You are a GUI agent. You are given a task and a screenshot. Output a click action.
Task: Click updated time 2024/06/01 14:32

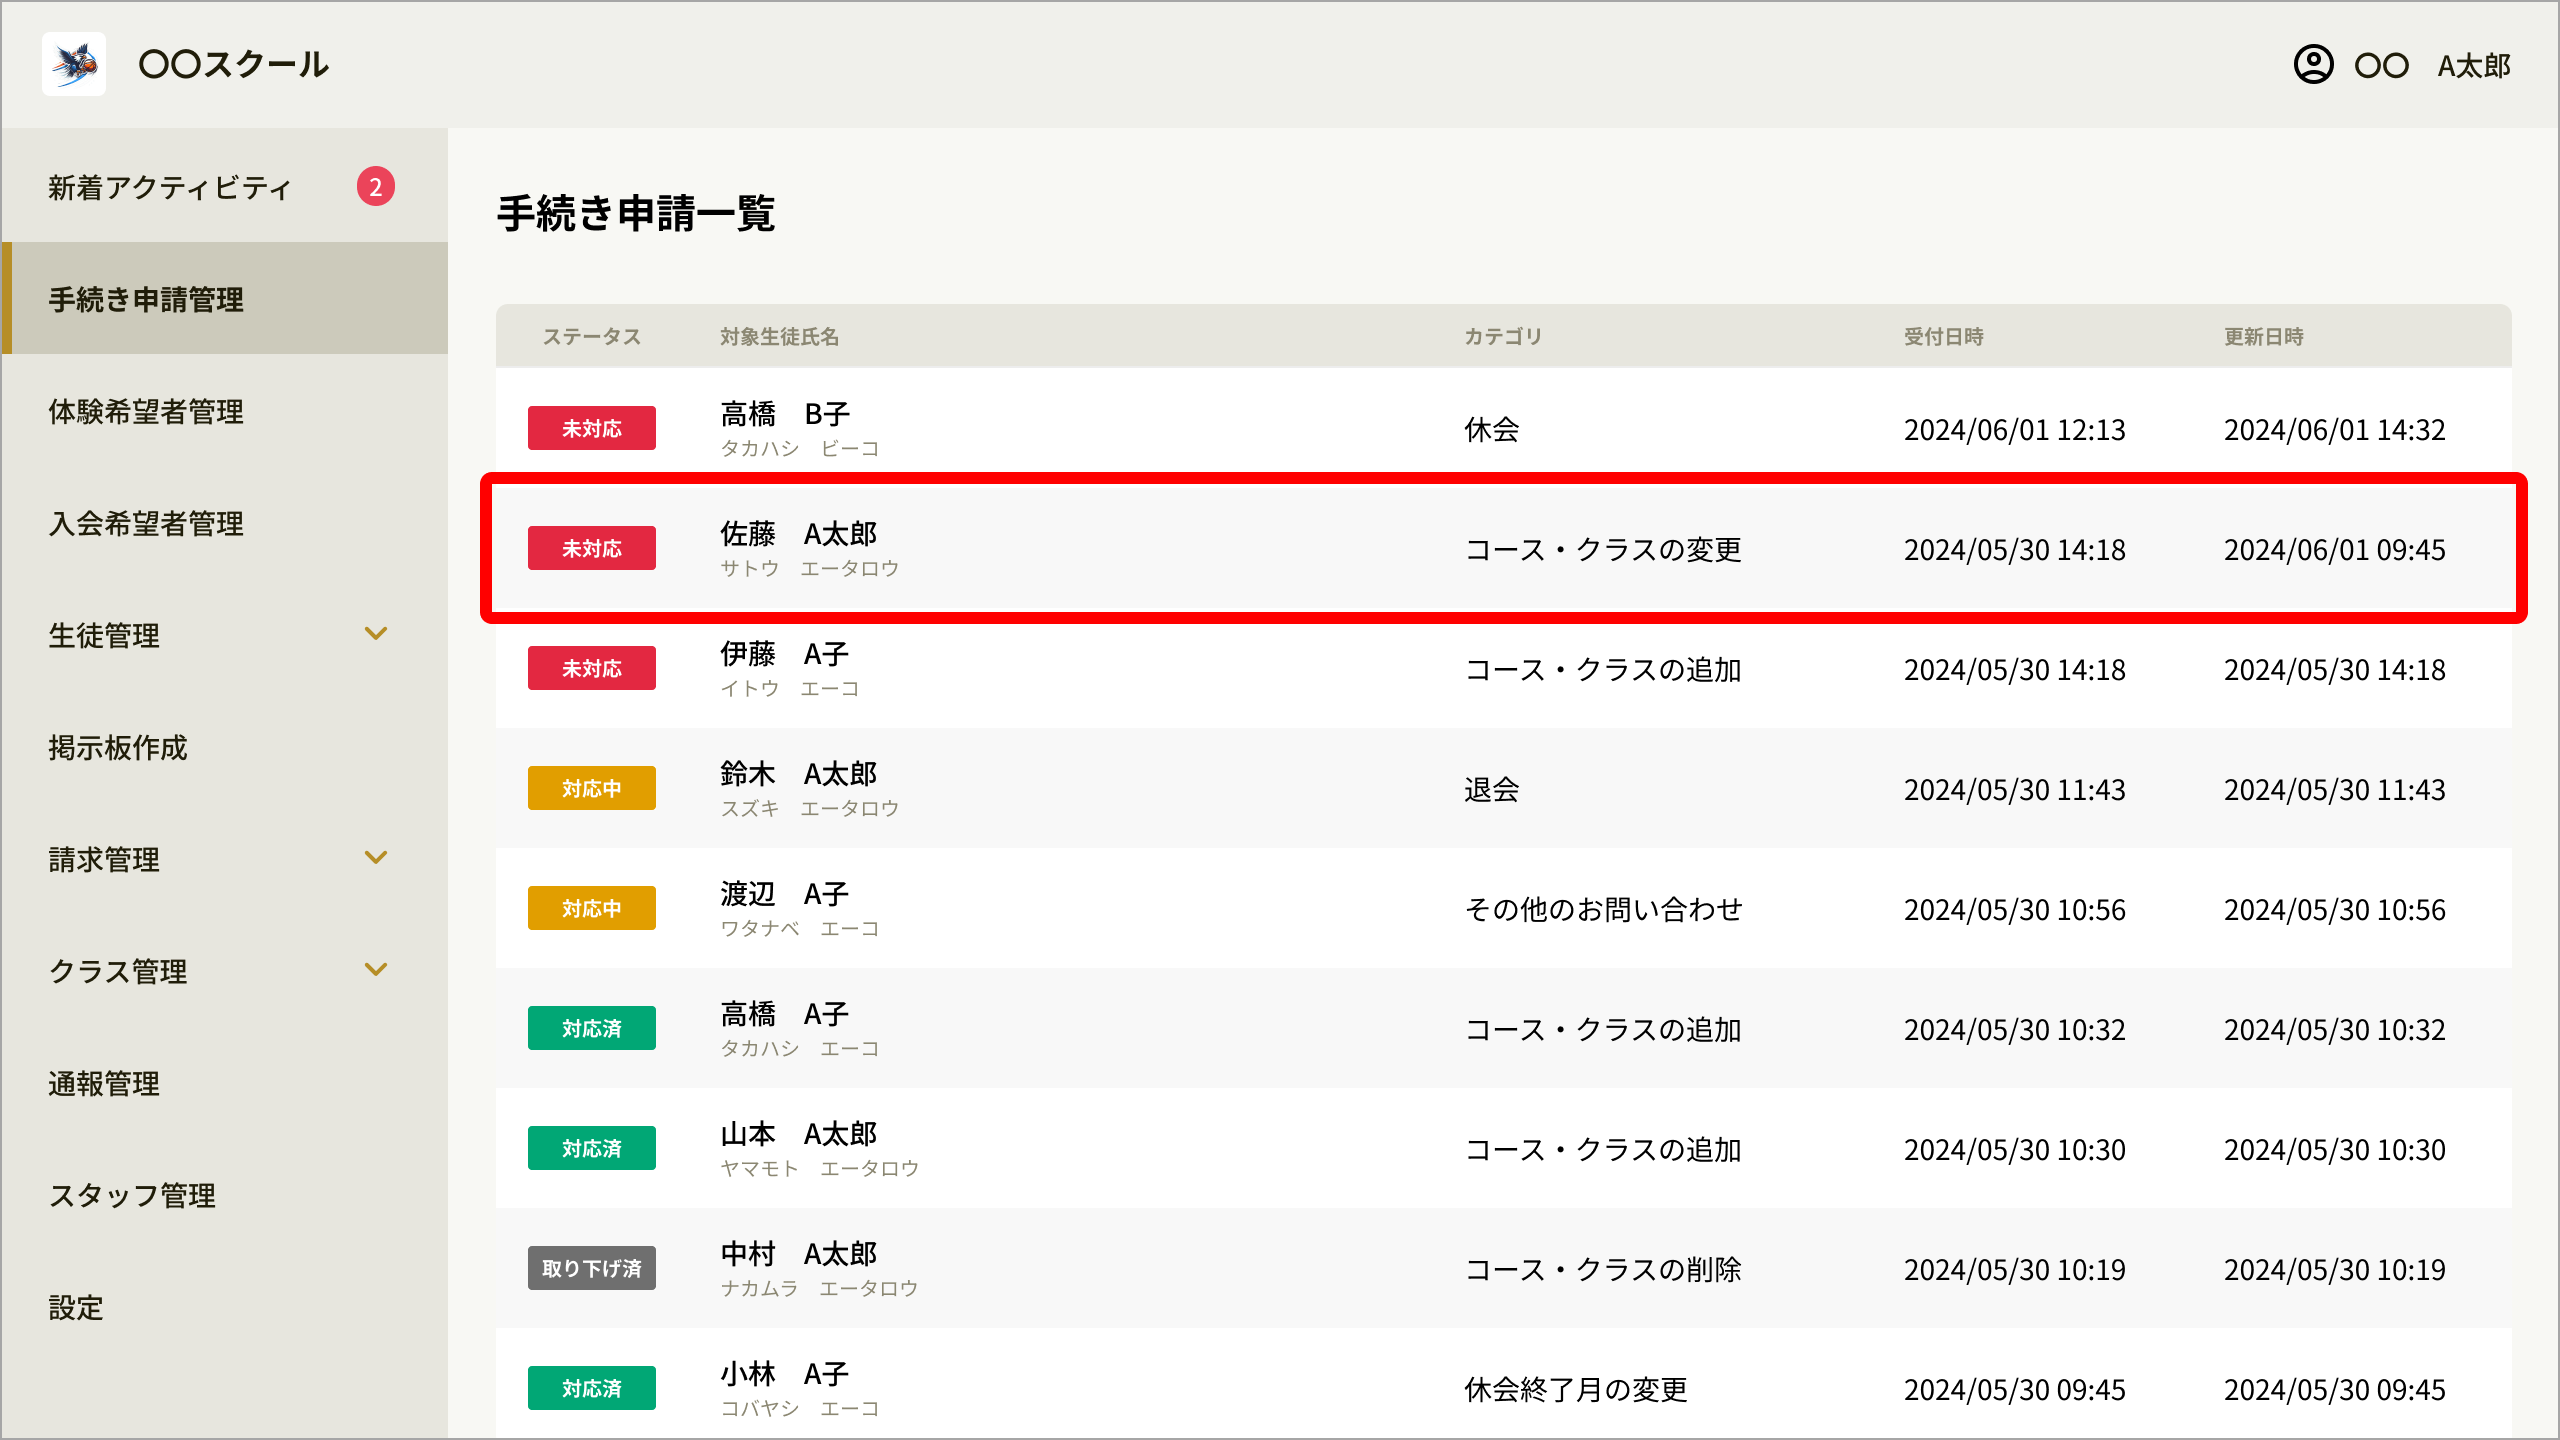tap(2335, 429)
